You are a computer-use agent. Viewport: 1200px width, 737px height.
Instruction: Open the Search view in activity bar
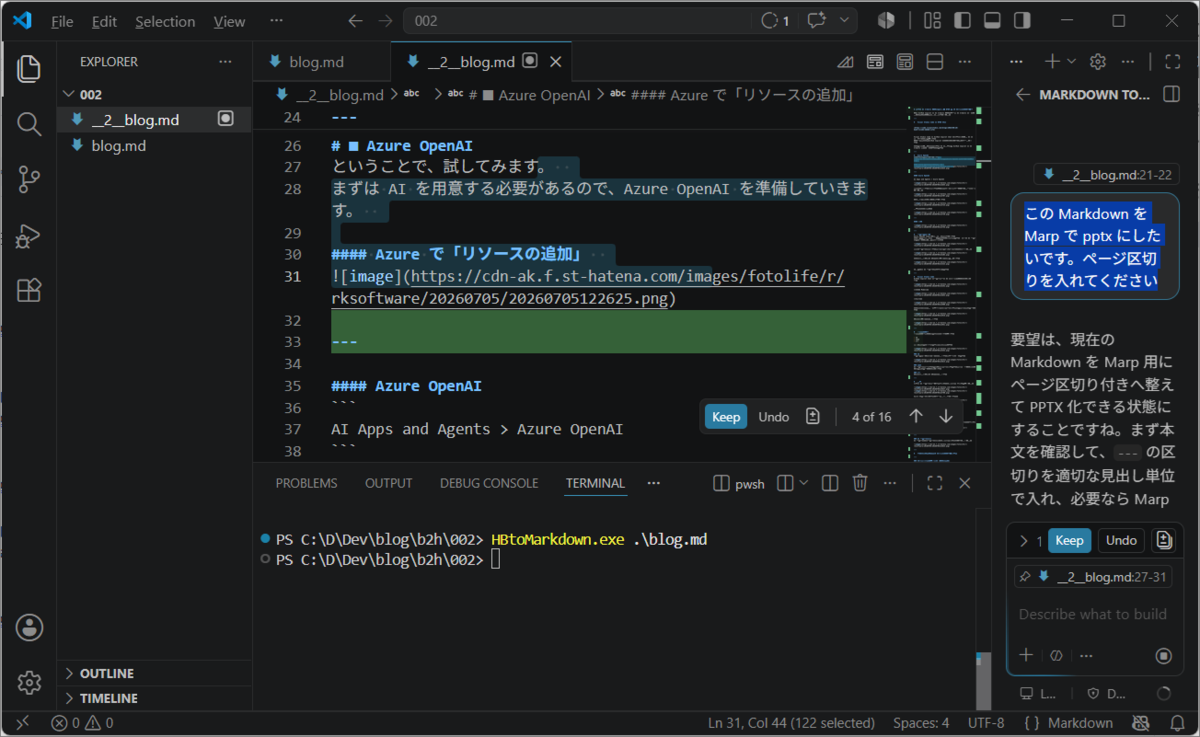click(29, 124)
